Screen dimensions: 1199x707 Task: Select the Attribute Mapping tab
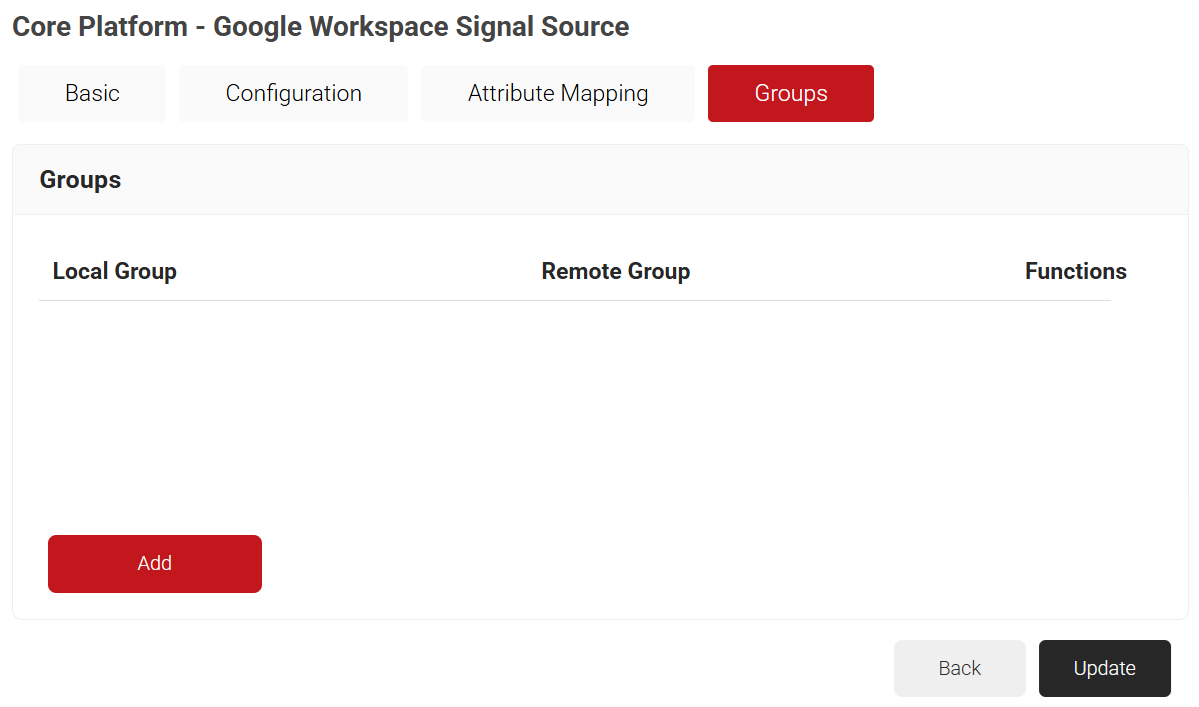click(557, 94)
